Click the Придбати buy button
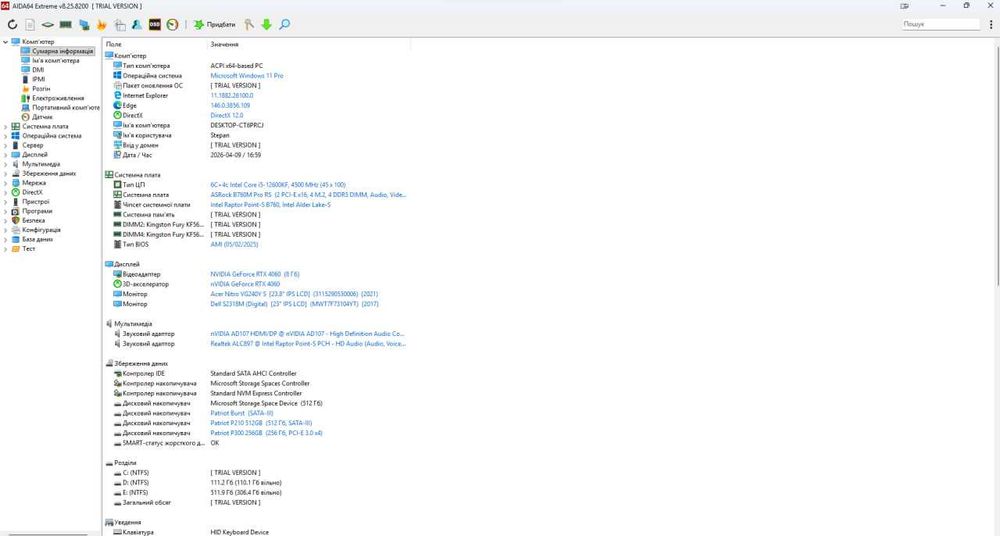Image resolution: width=1000 pixels, height=536 pixels. [x=215, y=24]
